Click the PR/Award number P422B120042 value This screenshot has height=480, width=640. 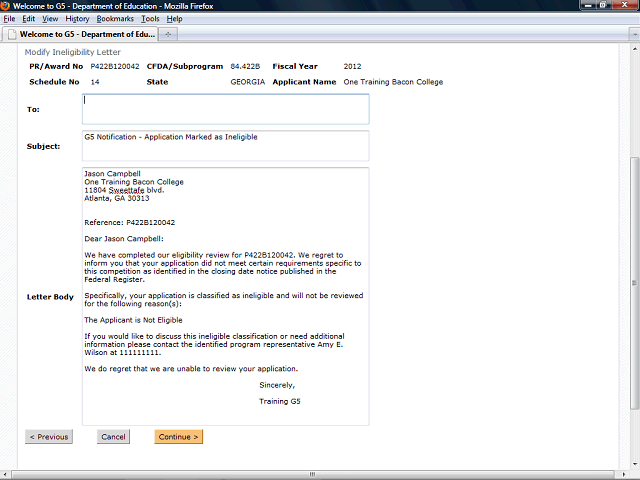pos(115,67)
